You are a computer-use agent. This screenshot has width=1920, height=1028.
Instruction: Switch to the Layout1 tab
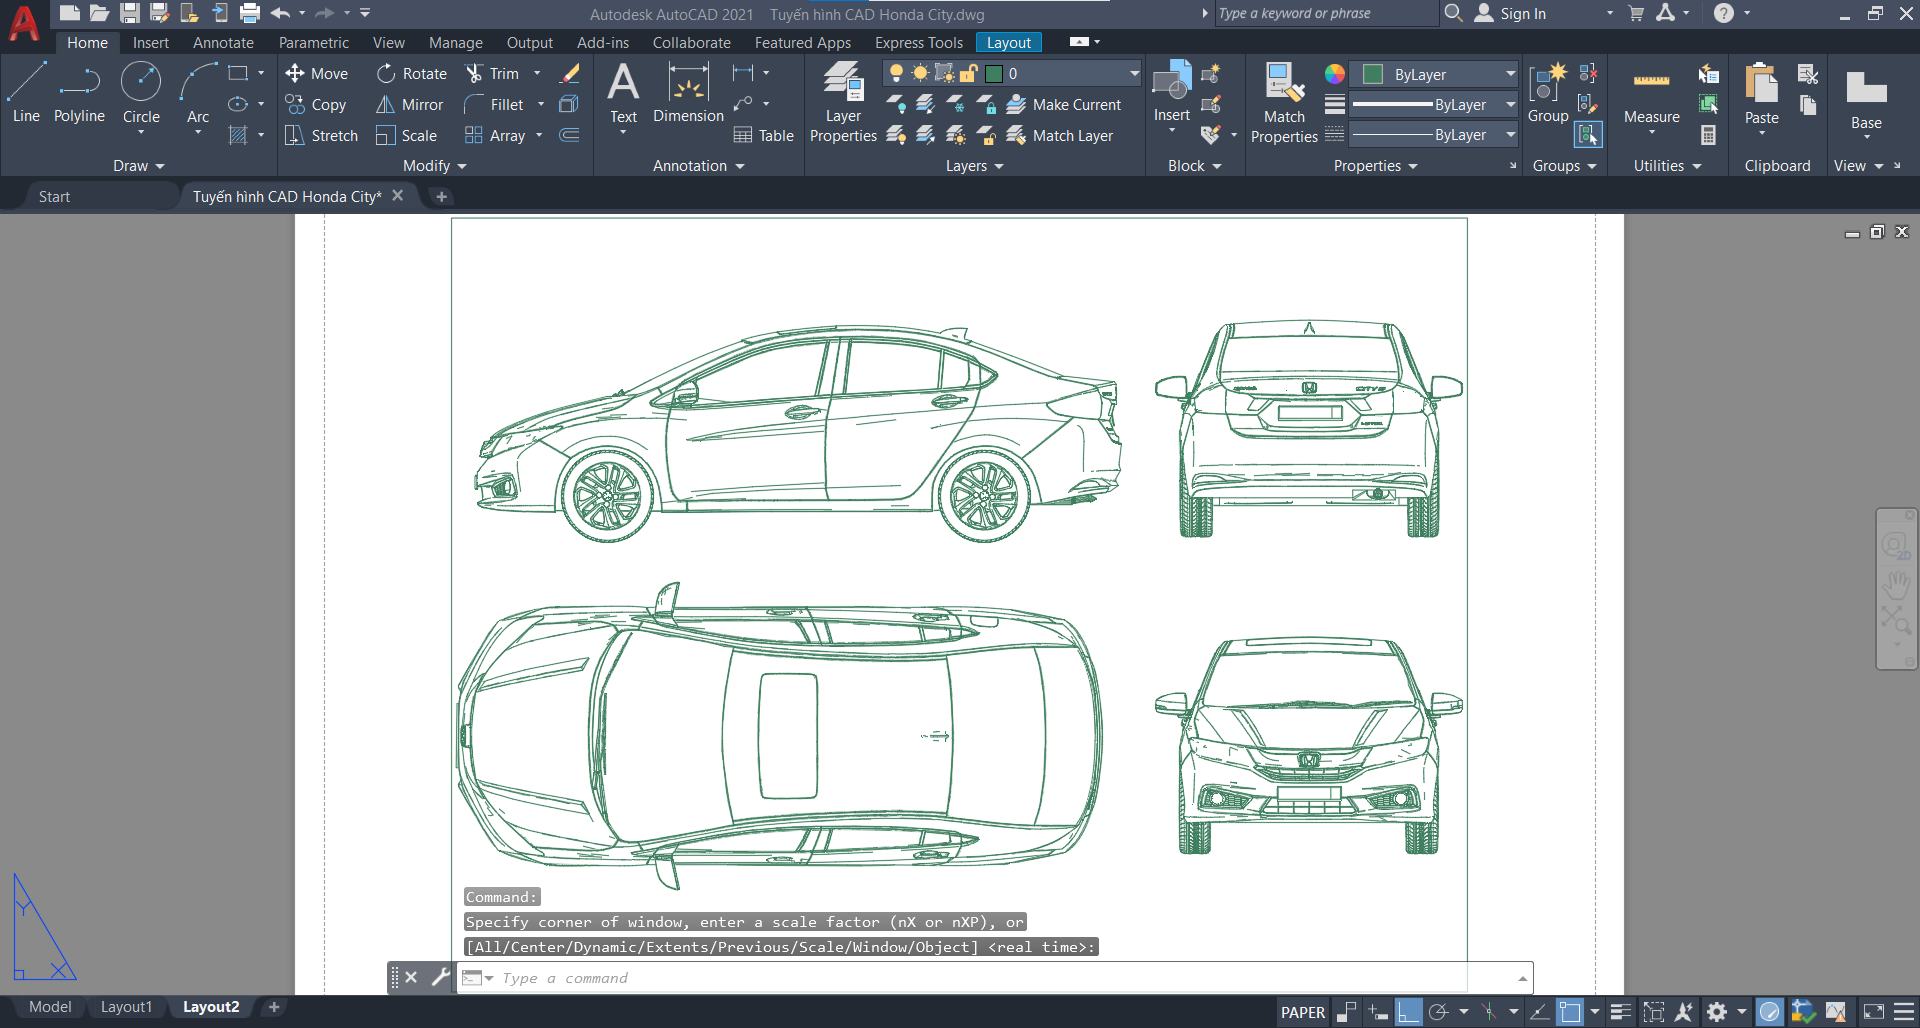[126, 1007]
